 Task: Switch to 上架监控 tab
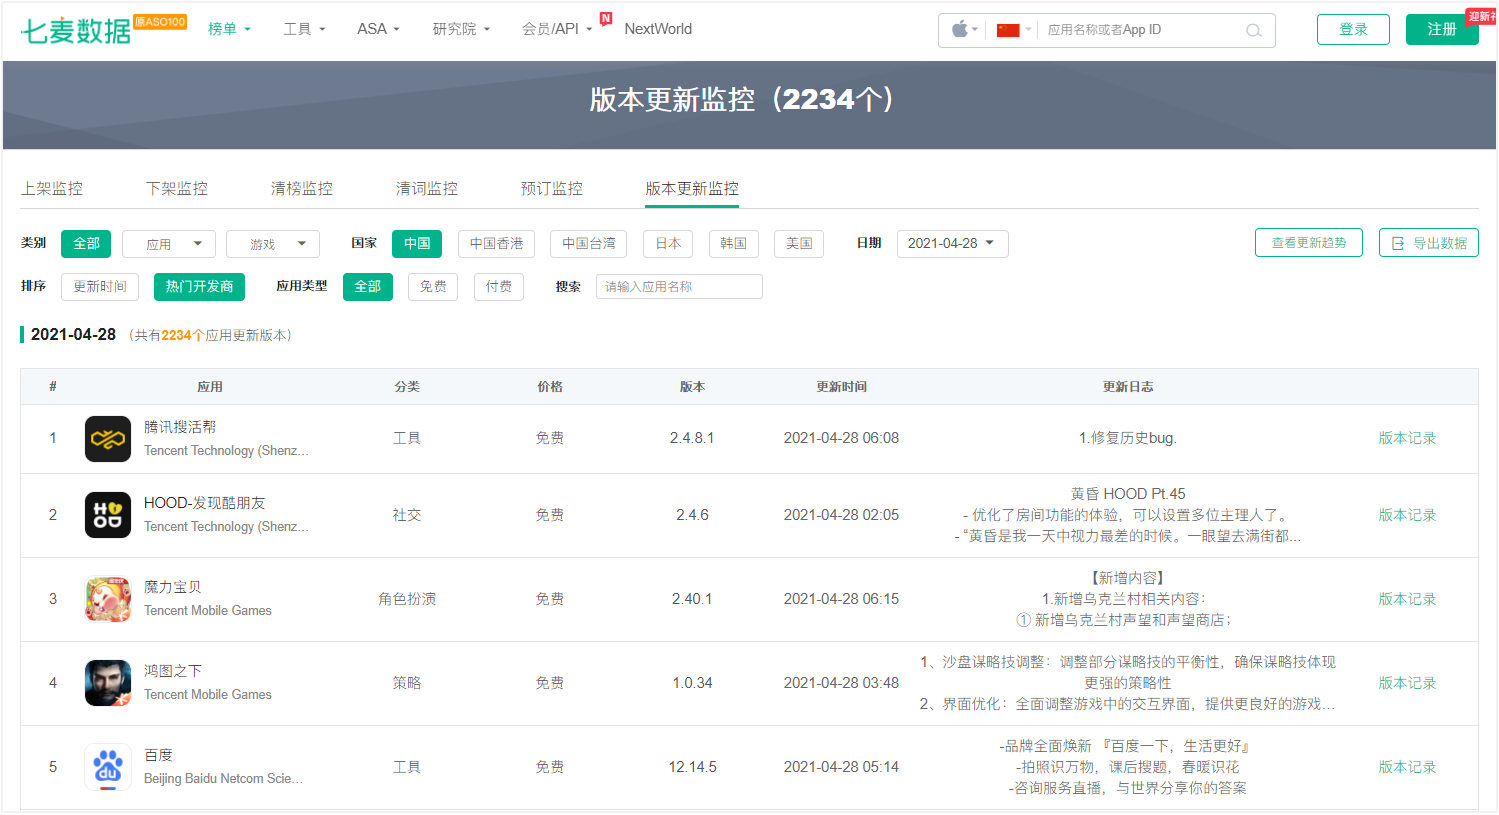point(52,189)
